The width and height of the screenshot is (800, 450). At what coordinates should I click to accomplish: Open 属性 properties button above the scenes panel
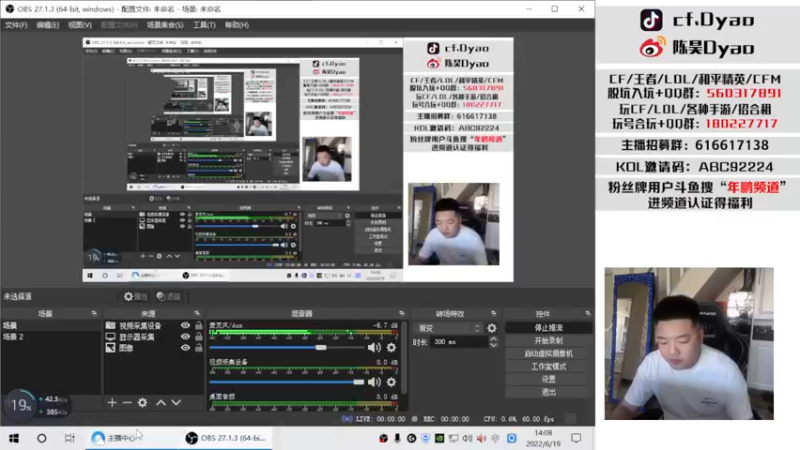(x=135, y=296)
